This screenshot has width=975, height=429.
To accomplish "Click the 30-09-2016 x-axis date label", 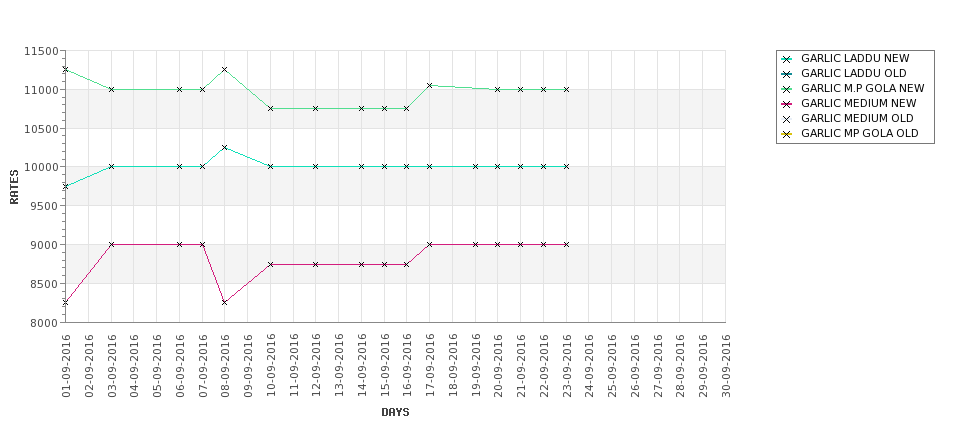I will coord(726,366).
